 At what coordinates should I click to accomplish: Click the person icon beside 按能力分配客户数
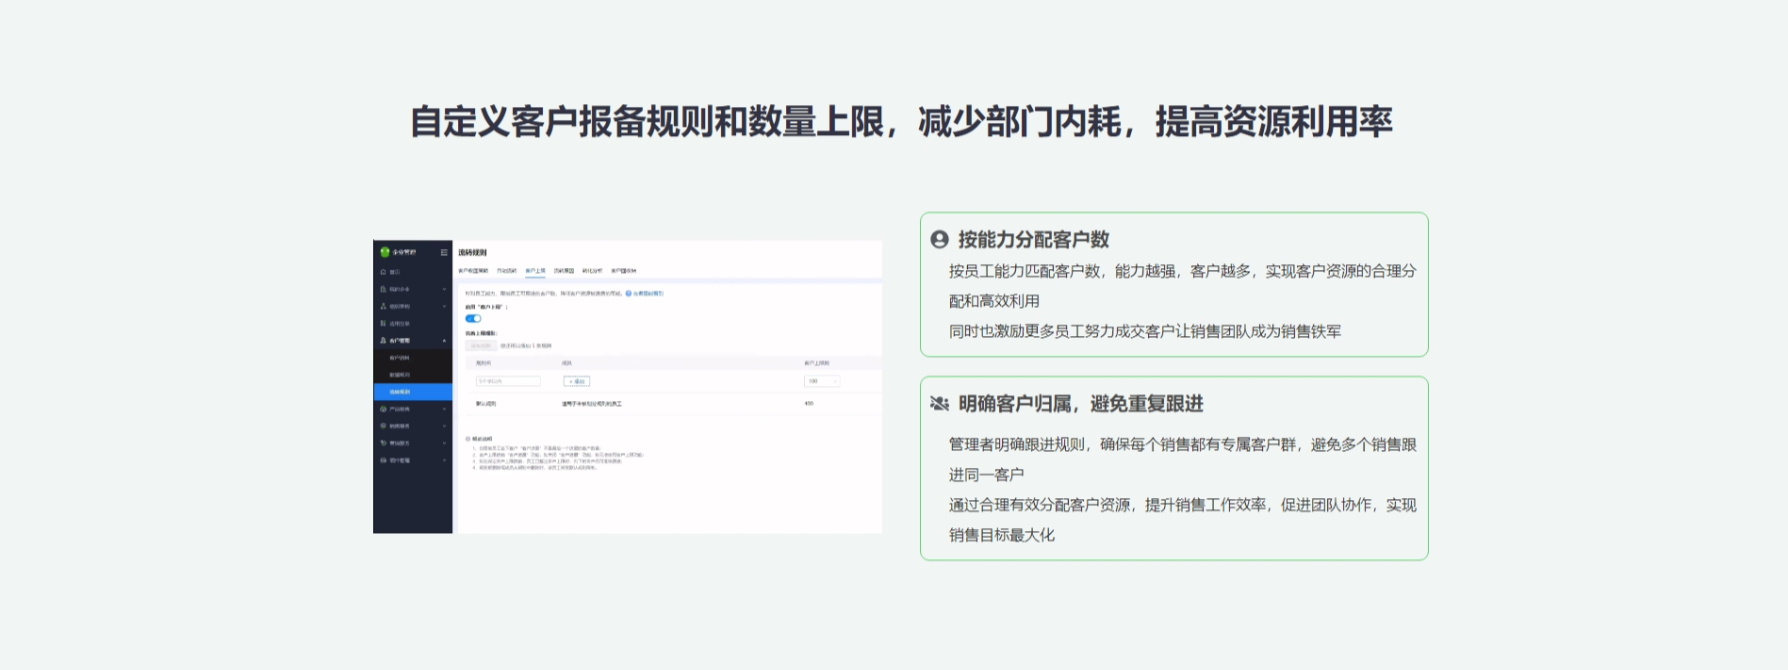tap(939, 240)
